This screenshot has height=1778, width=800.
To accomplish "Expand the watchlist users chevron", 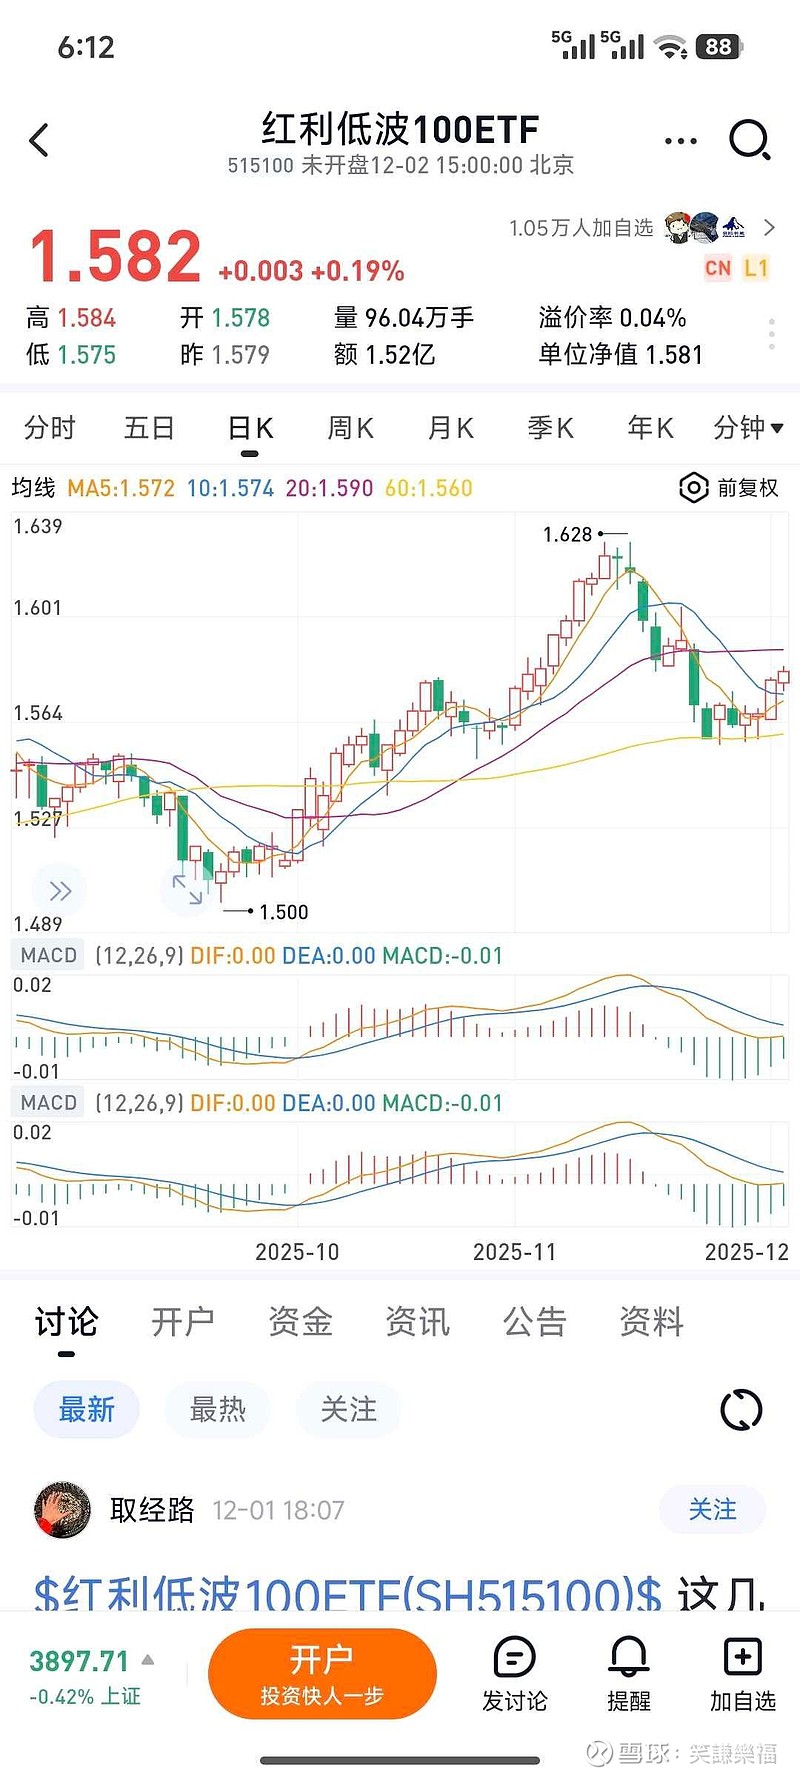I will pyautogui.click(x=769, y=228).
